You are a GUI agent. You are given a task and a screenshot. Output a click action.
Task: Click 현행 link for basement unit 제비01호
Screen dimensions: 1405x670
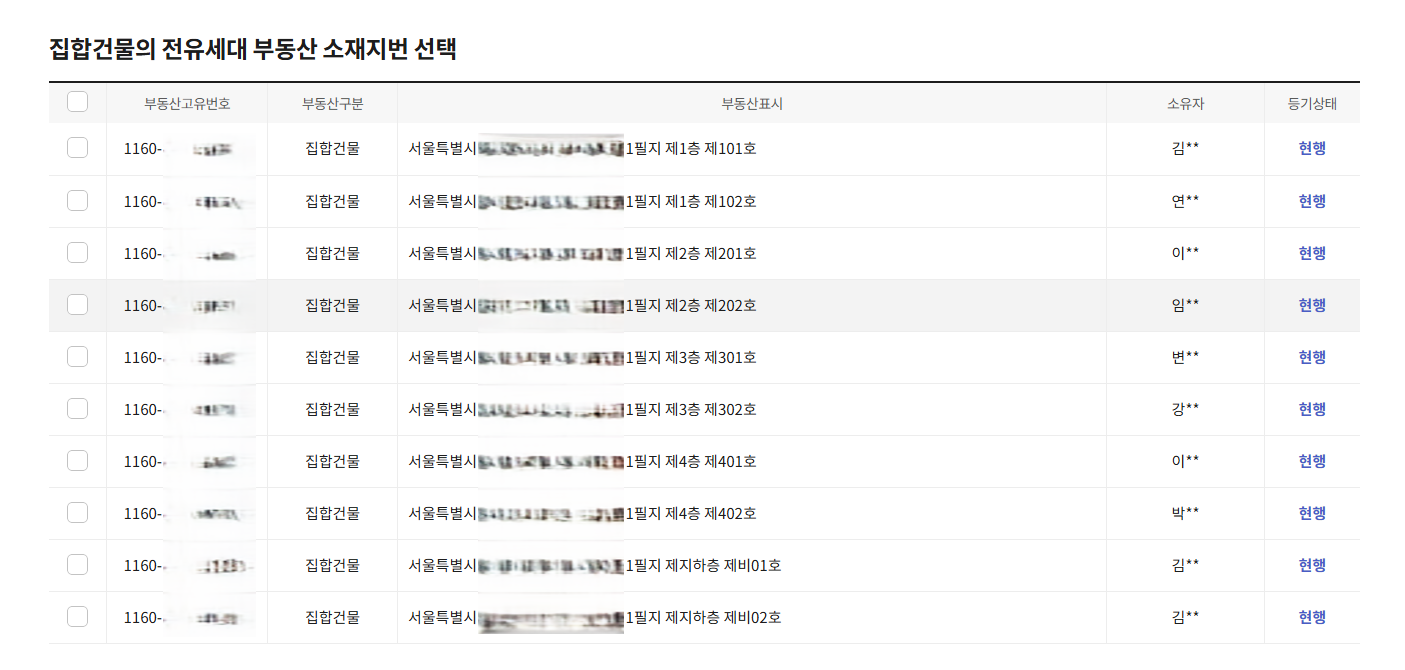tap(1311, 565)
